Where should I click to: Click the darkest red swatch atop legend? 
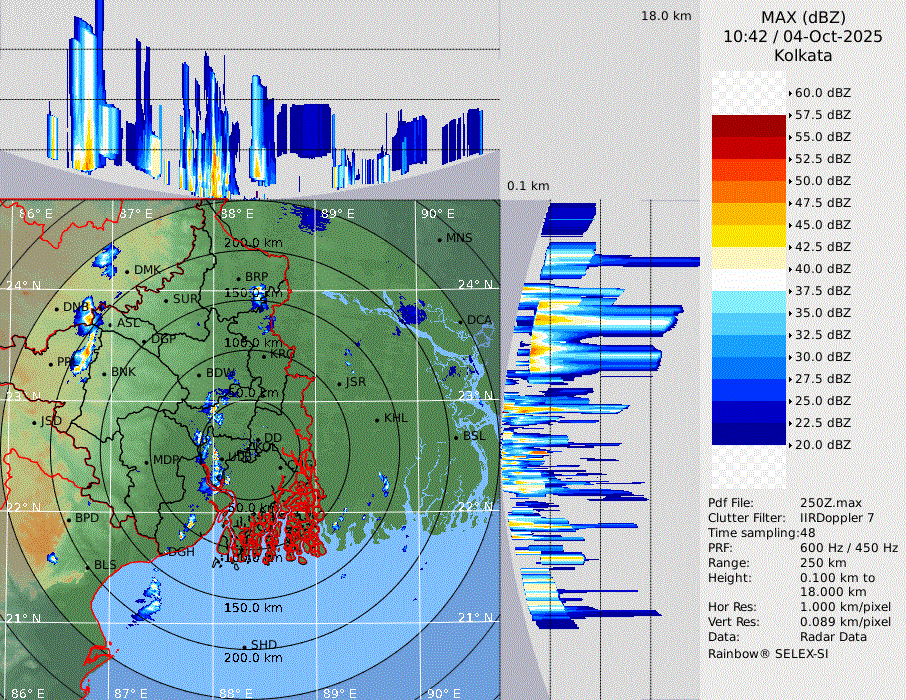click(x=748, y=126)
